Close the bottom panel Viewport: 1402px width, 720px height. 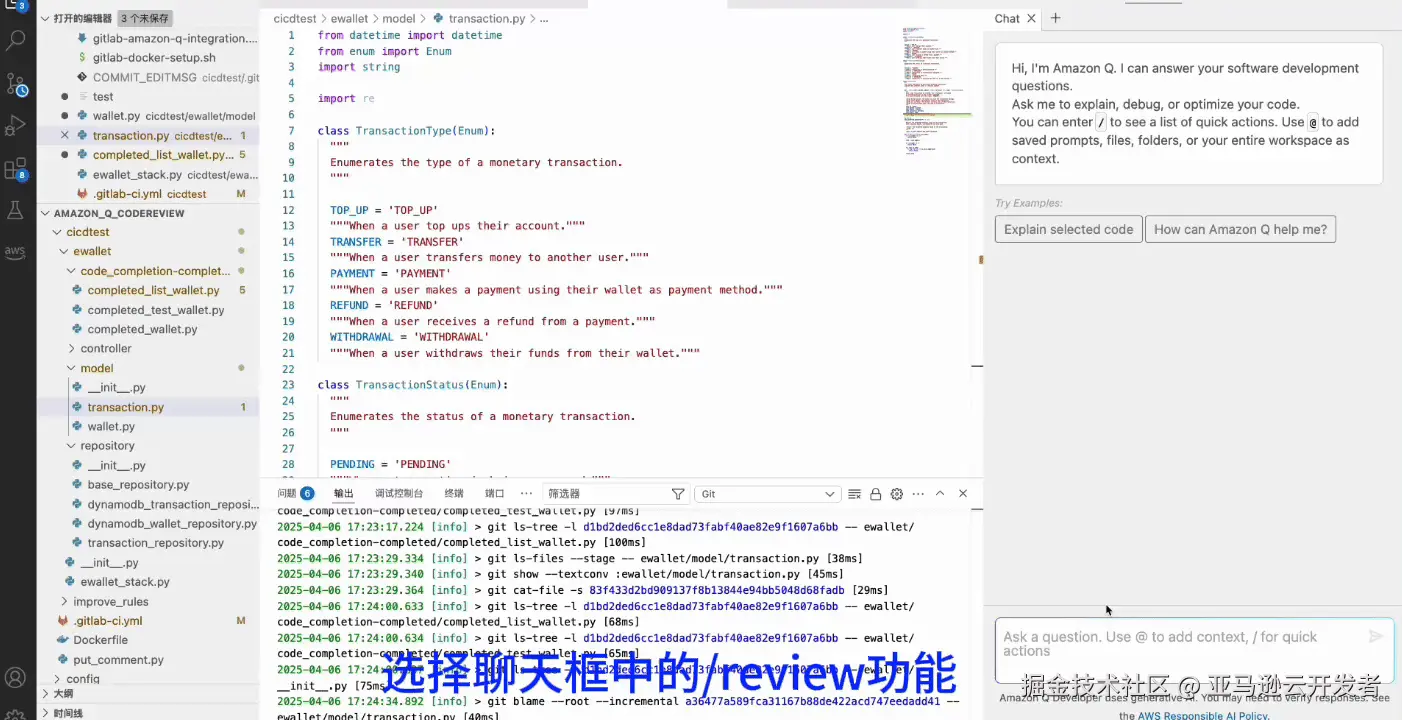tap(963, 494)
